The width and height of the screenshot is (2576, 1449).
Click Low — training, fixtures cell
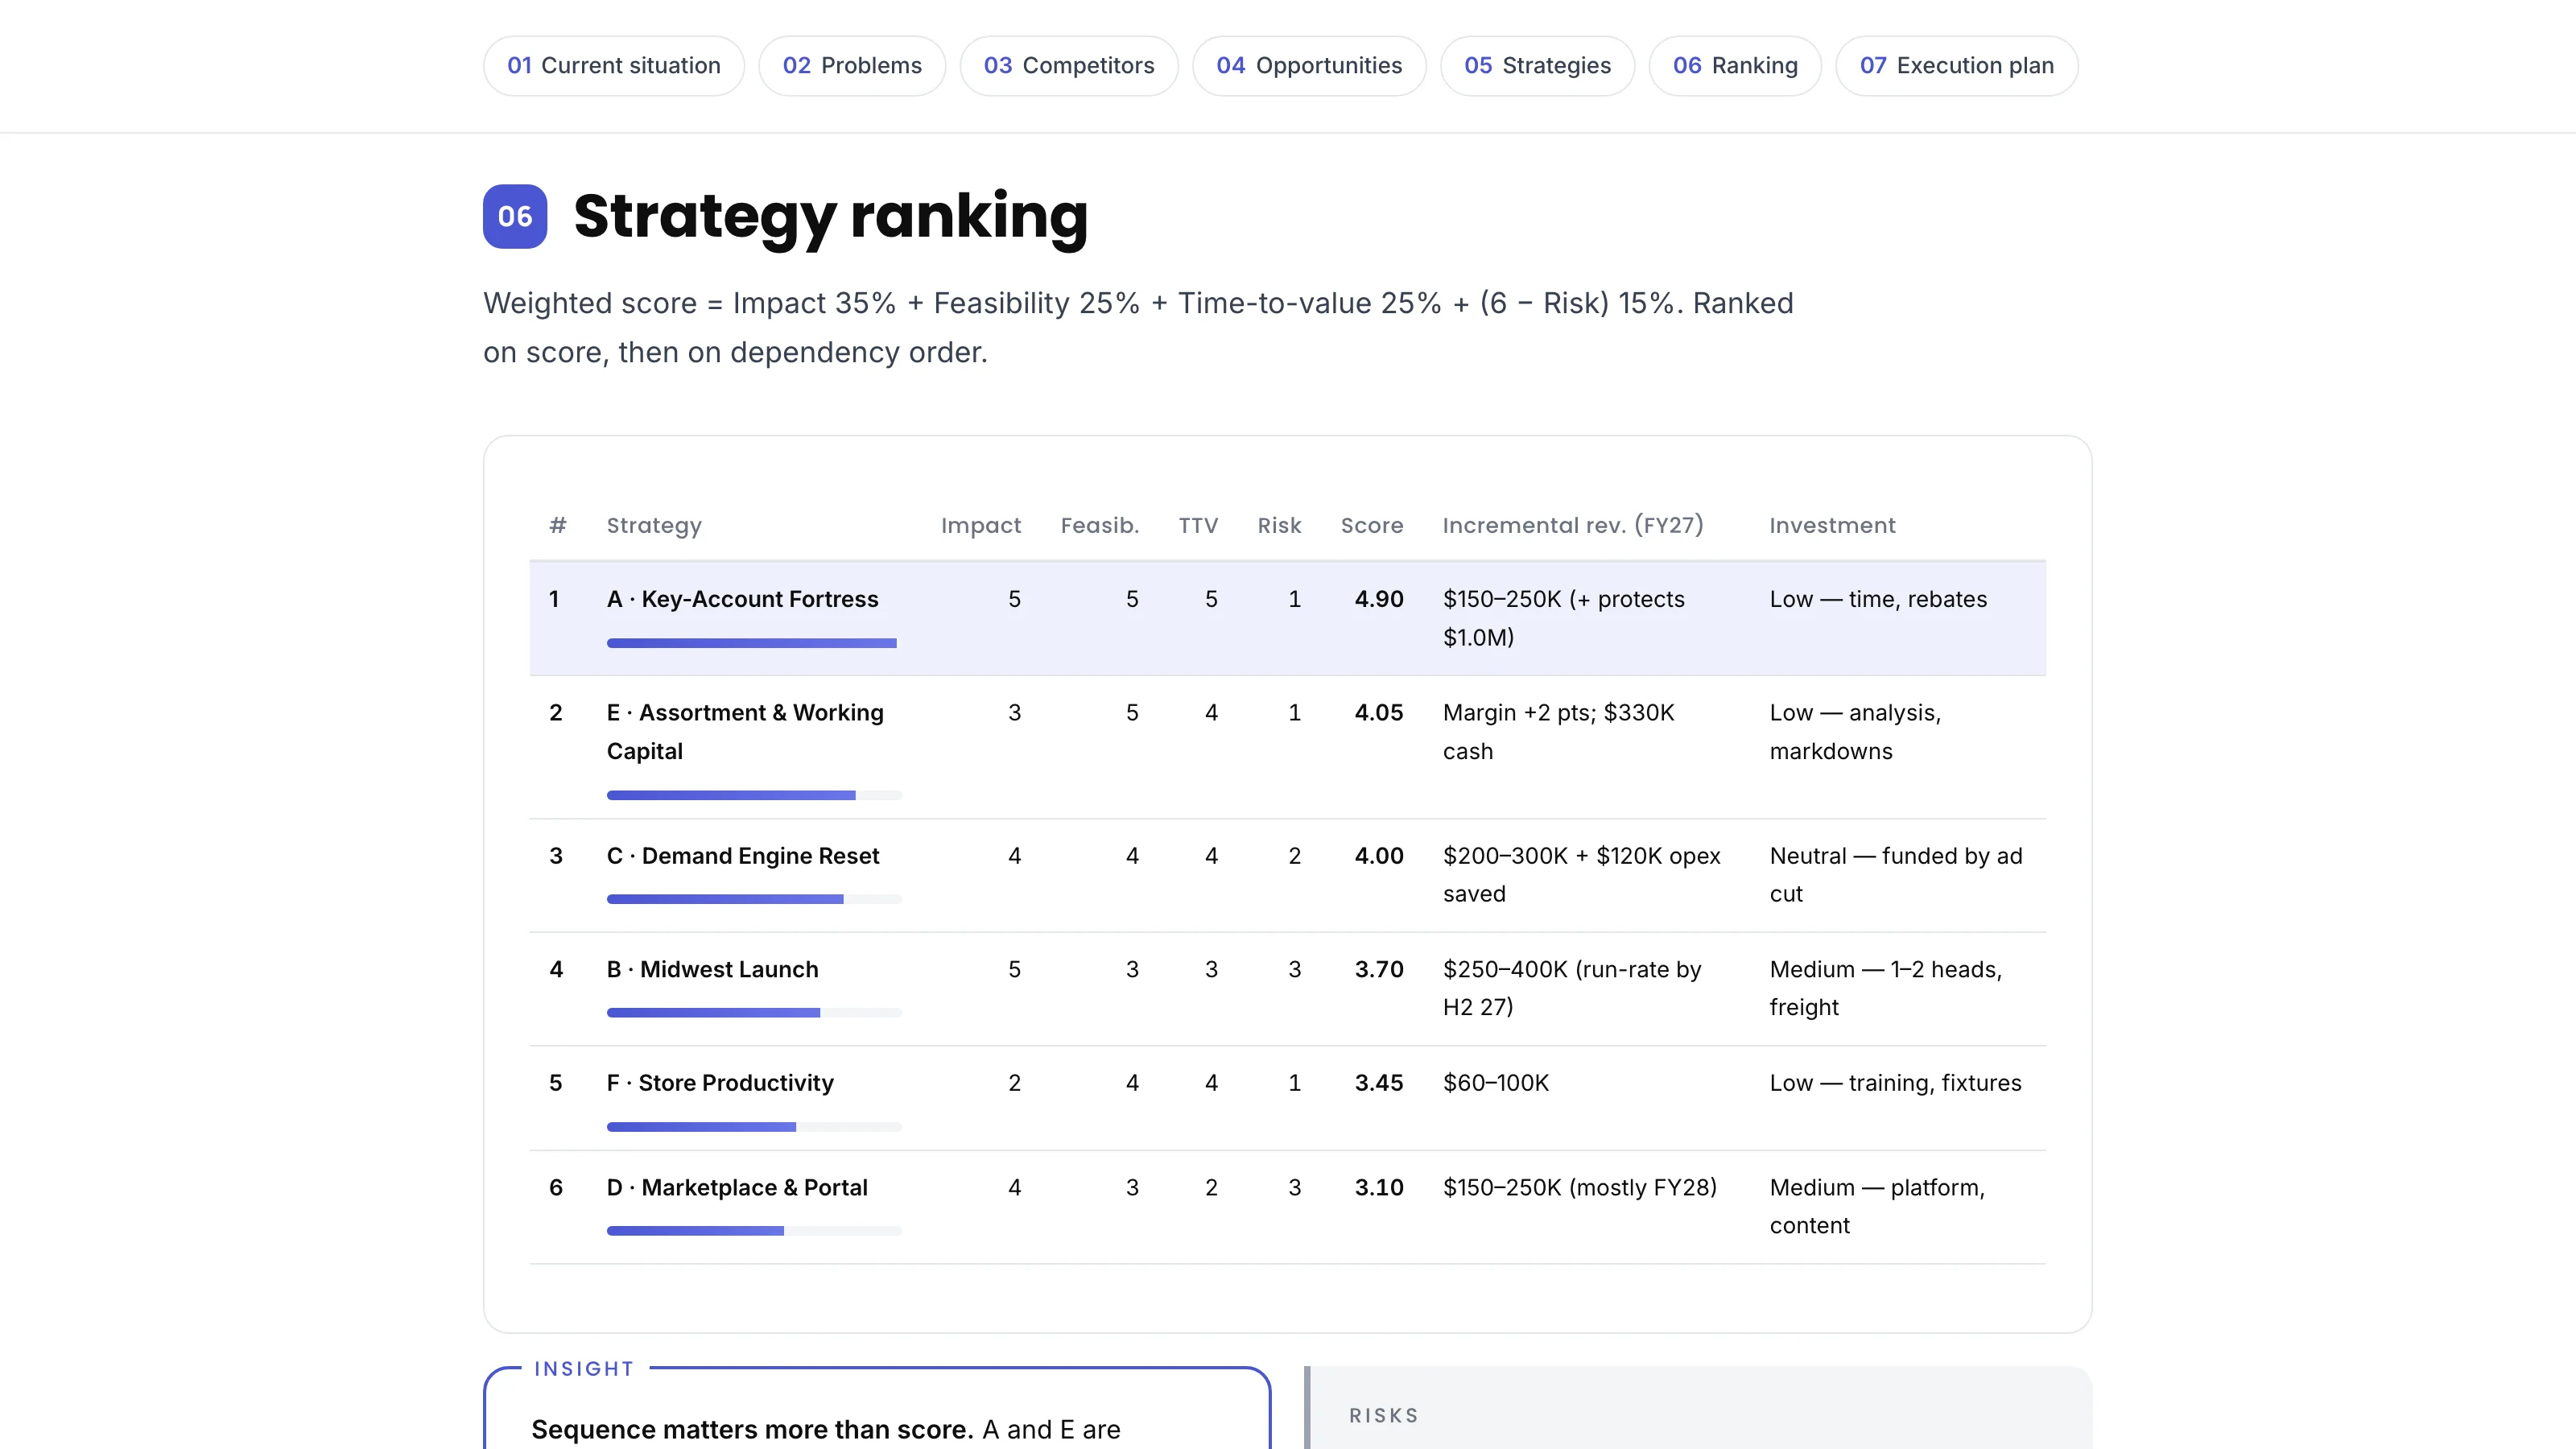[1895, 1083]
